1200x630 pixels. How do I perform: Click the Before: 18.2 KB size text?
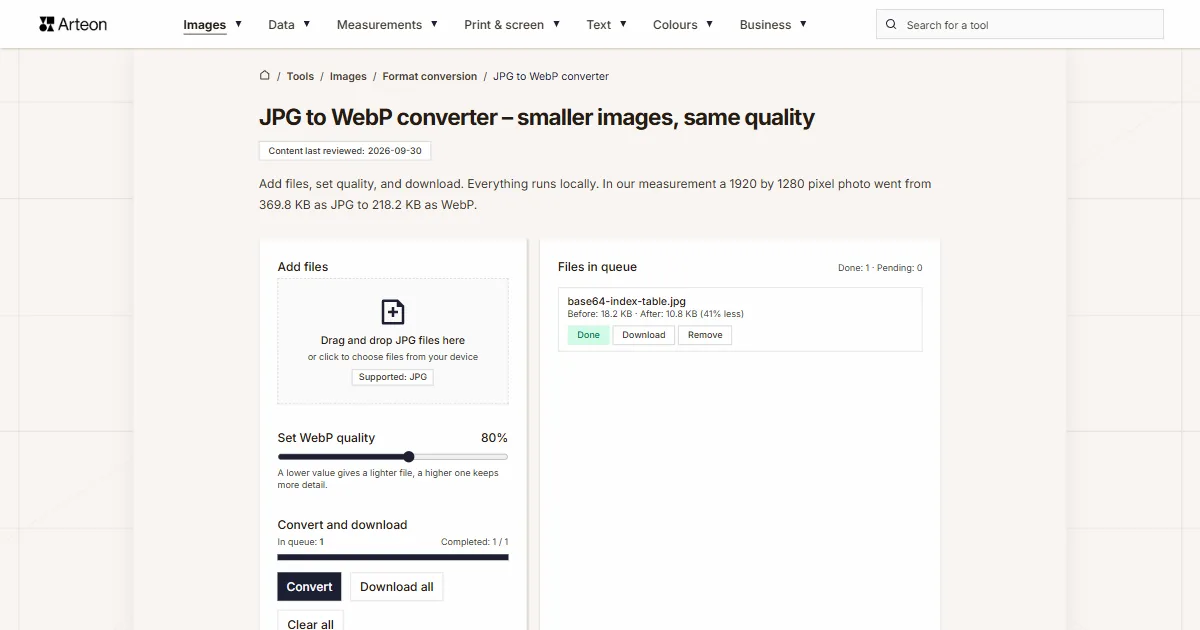pyautogui.click(x=600, y=314)
